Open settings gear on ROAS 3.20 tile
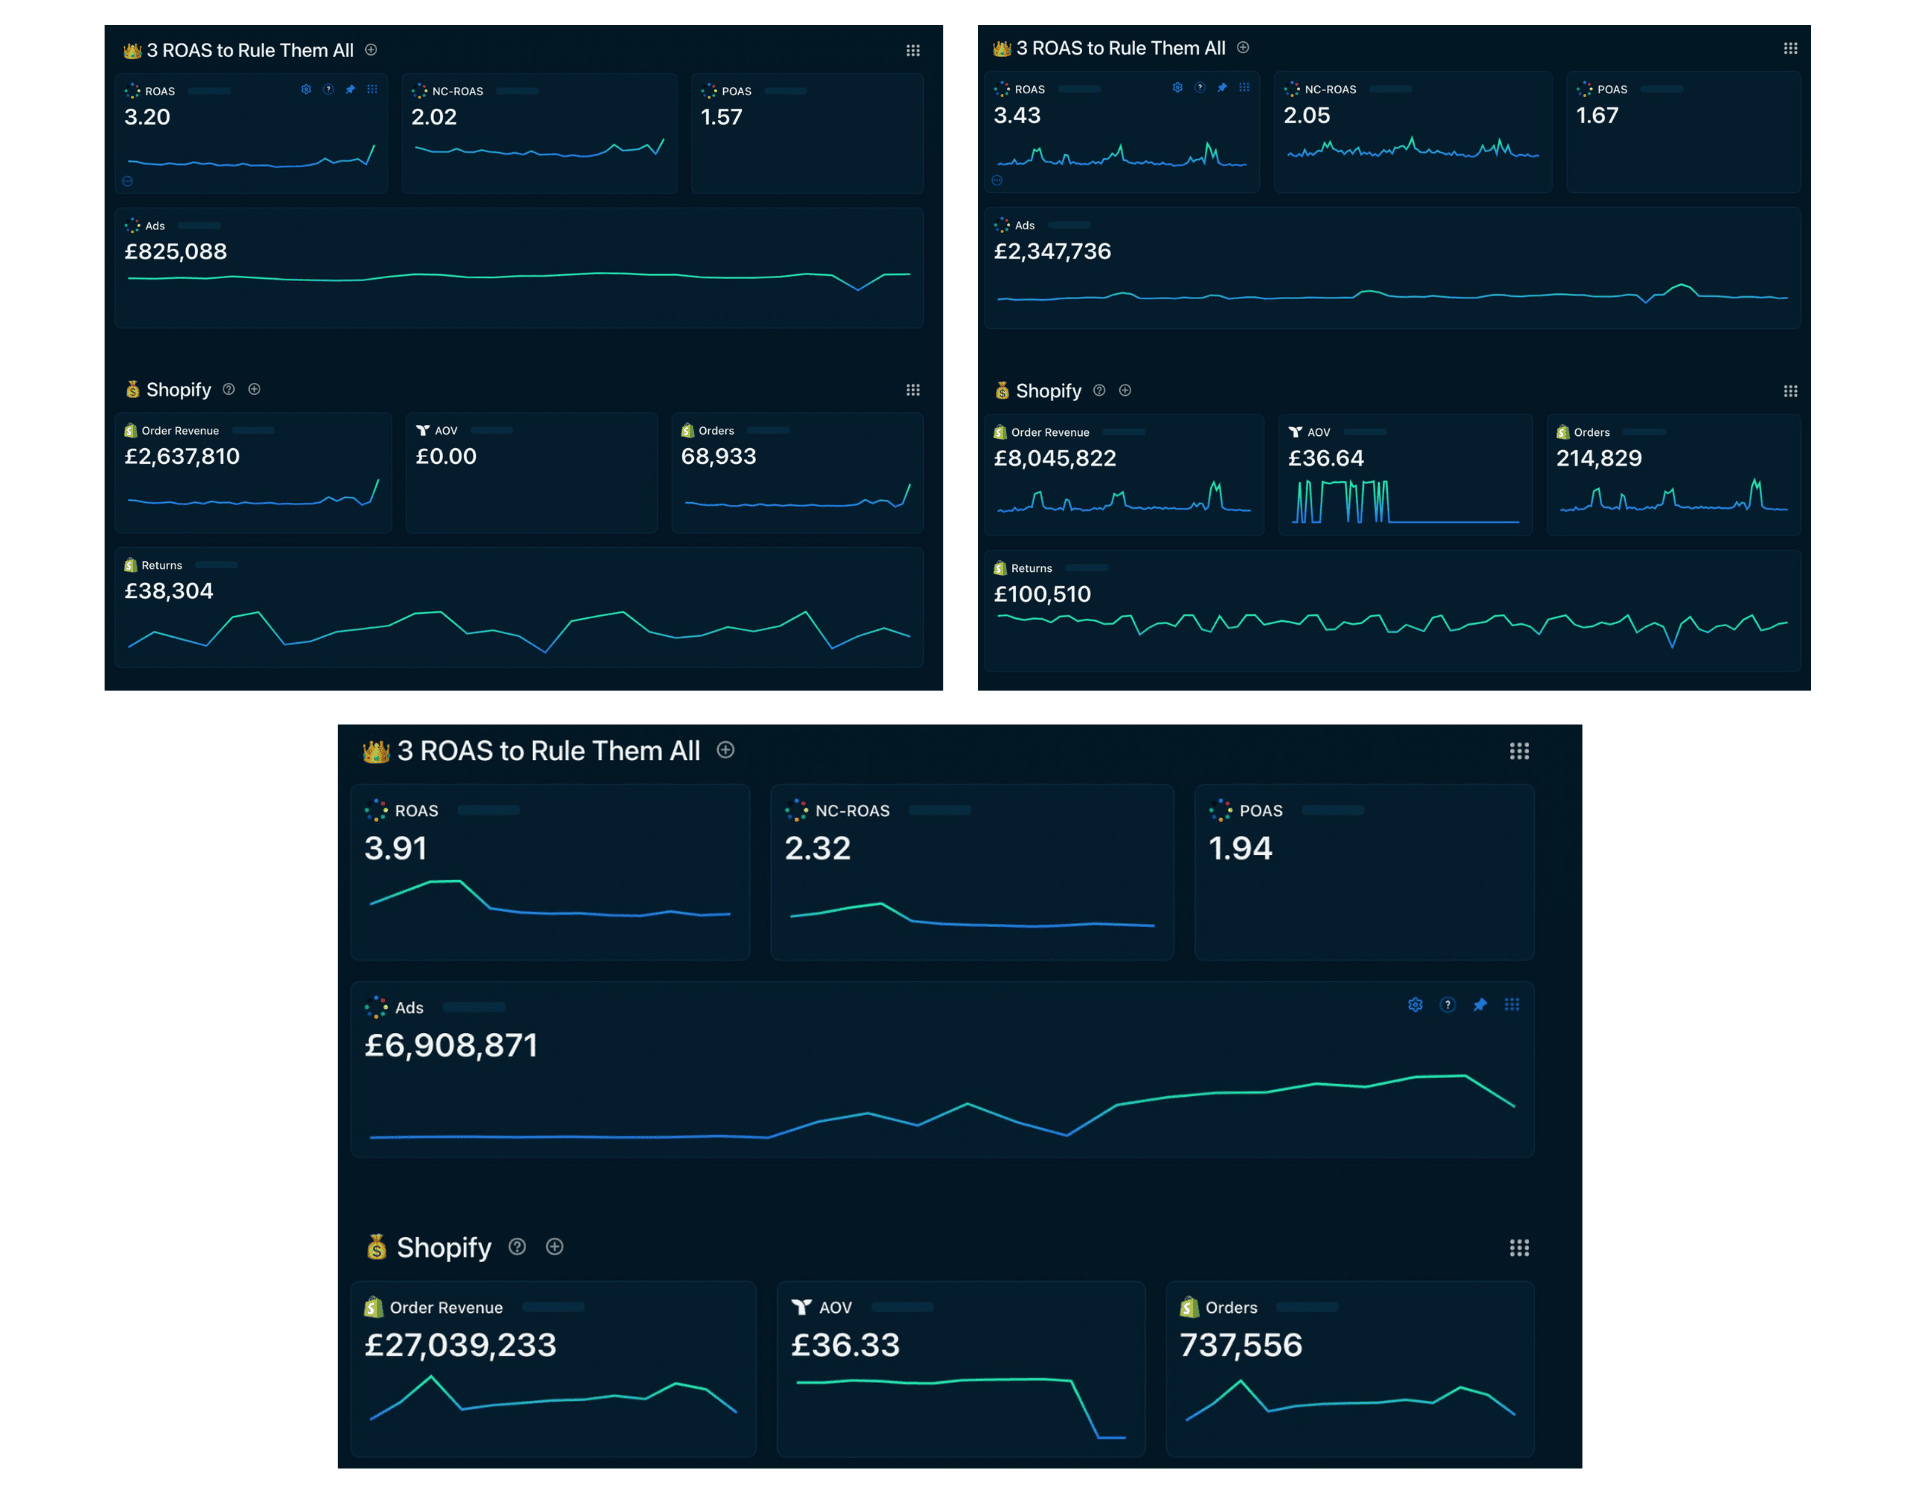The width and height of the screenshot is (1920, 1500). pos(306,89)
